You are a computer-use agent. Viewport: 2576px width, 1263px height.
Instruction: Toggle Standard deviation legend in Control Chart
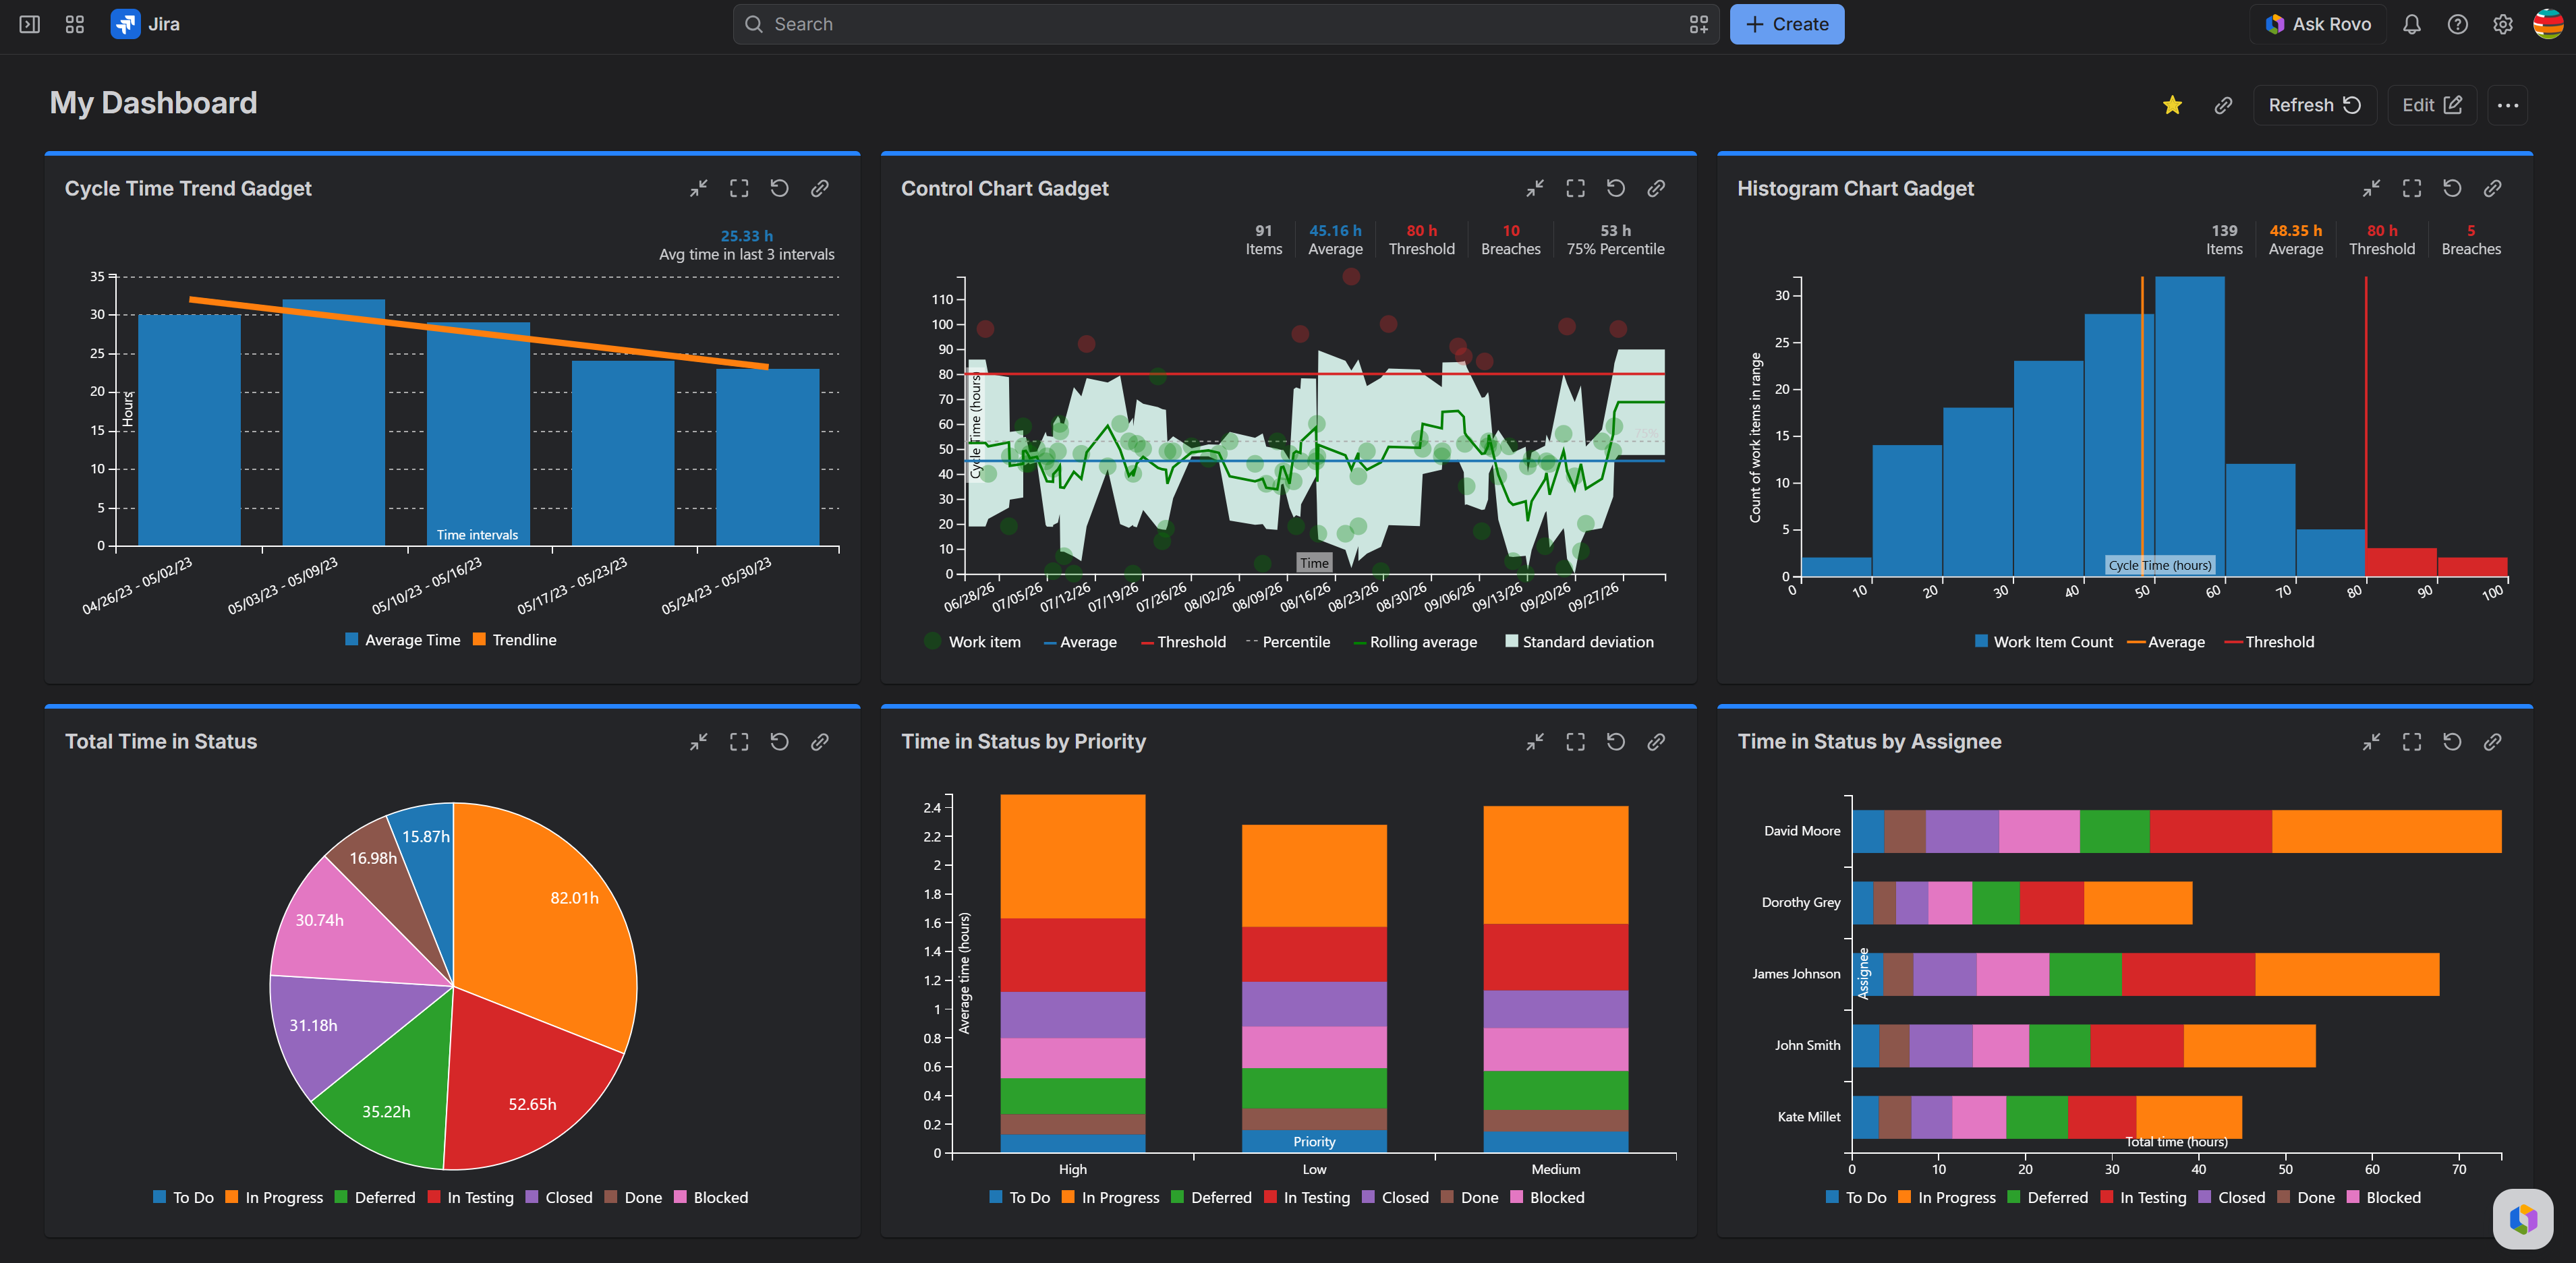click(x=1579, y=641)
